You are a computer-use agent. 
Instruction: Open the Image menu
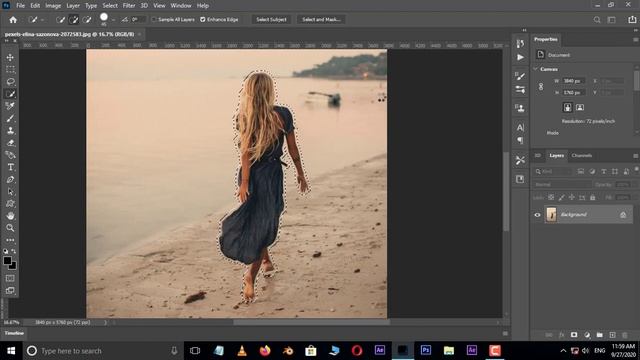(x=53, y=6)
